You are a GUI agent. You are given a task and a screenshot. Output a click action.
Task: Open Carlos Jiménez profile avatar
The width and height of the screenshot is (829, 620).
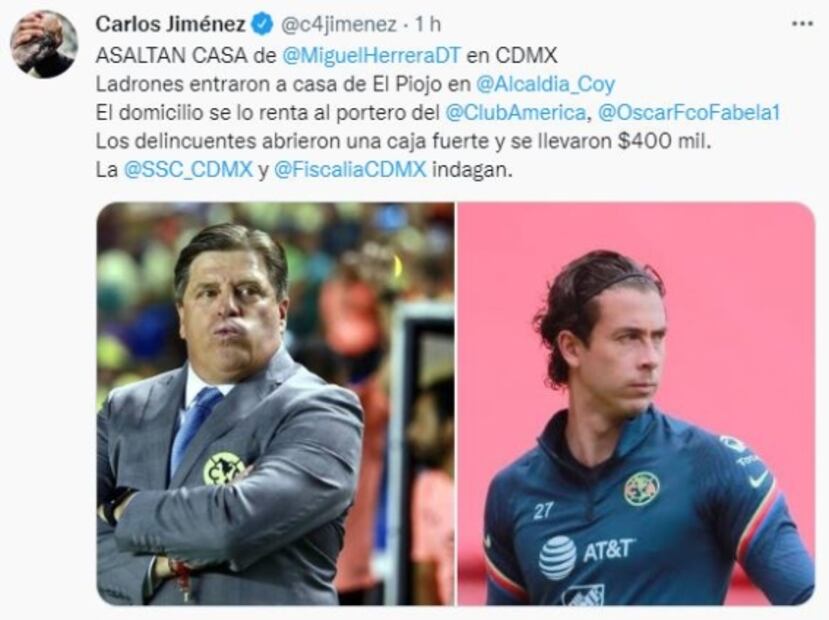[x=44, y=44]
